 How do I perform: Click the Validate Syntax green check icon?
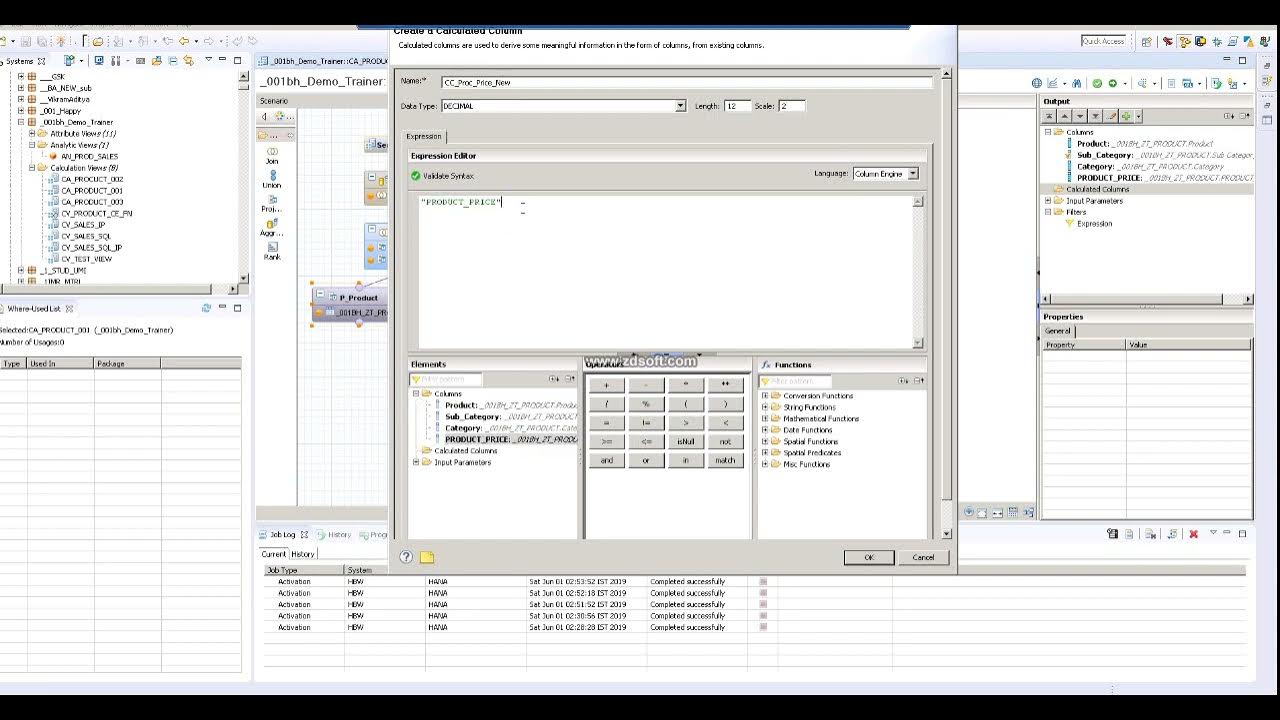click(x=416, y=176)
